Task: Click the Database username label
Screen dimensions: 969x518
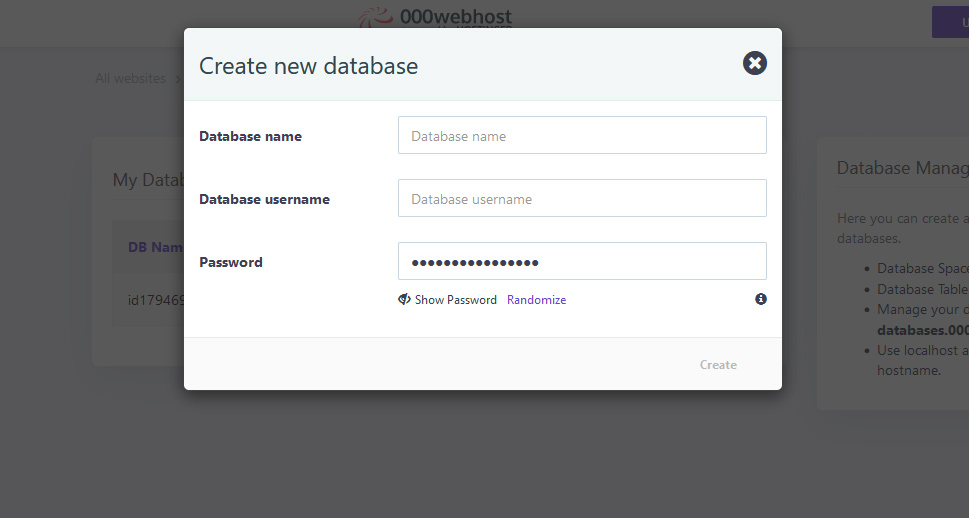Action: tap(264, 199)
